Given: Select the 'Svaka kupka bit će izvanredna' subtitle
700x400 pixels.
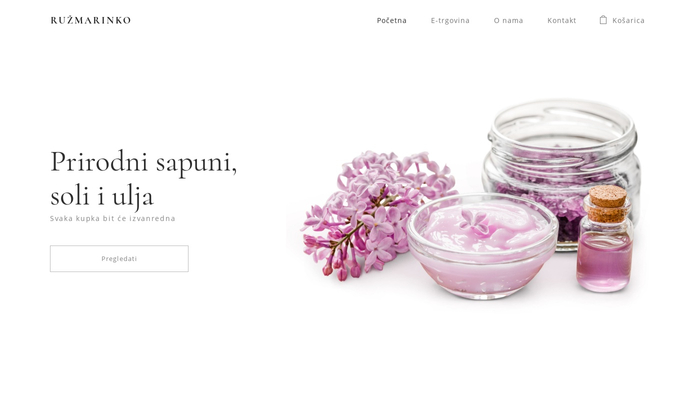Looking at the screenshot, I should [112, 218].
